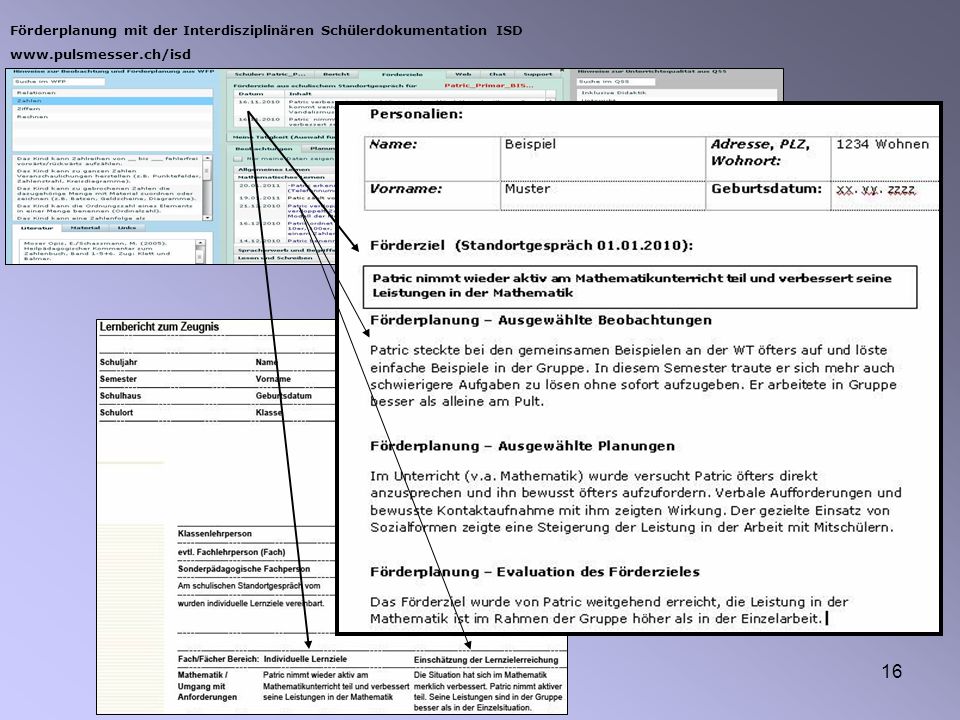This screenshot has width=960, height=720.
Task: Click the Ausgewählte Beobachtungen heading
Action: tap(541, 320)
